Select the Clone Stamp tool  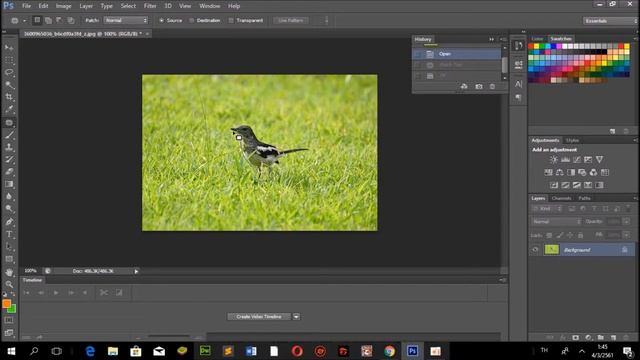pos(9,147)
